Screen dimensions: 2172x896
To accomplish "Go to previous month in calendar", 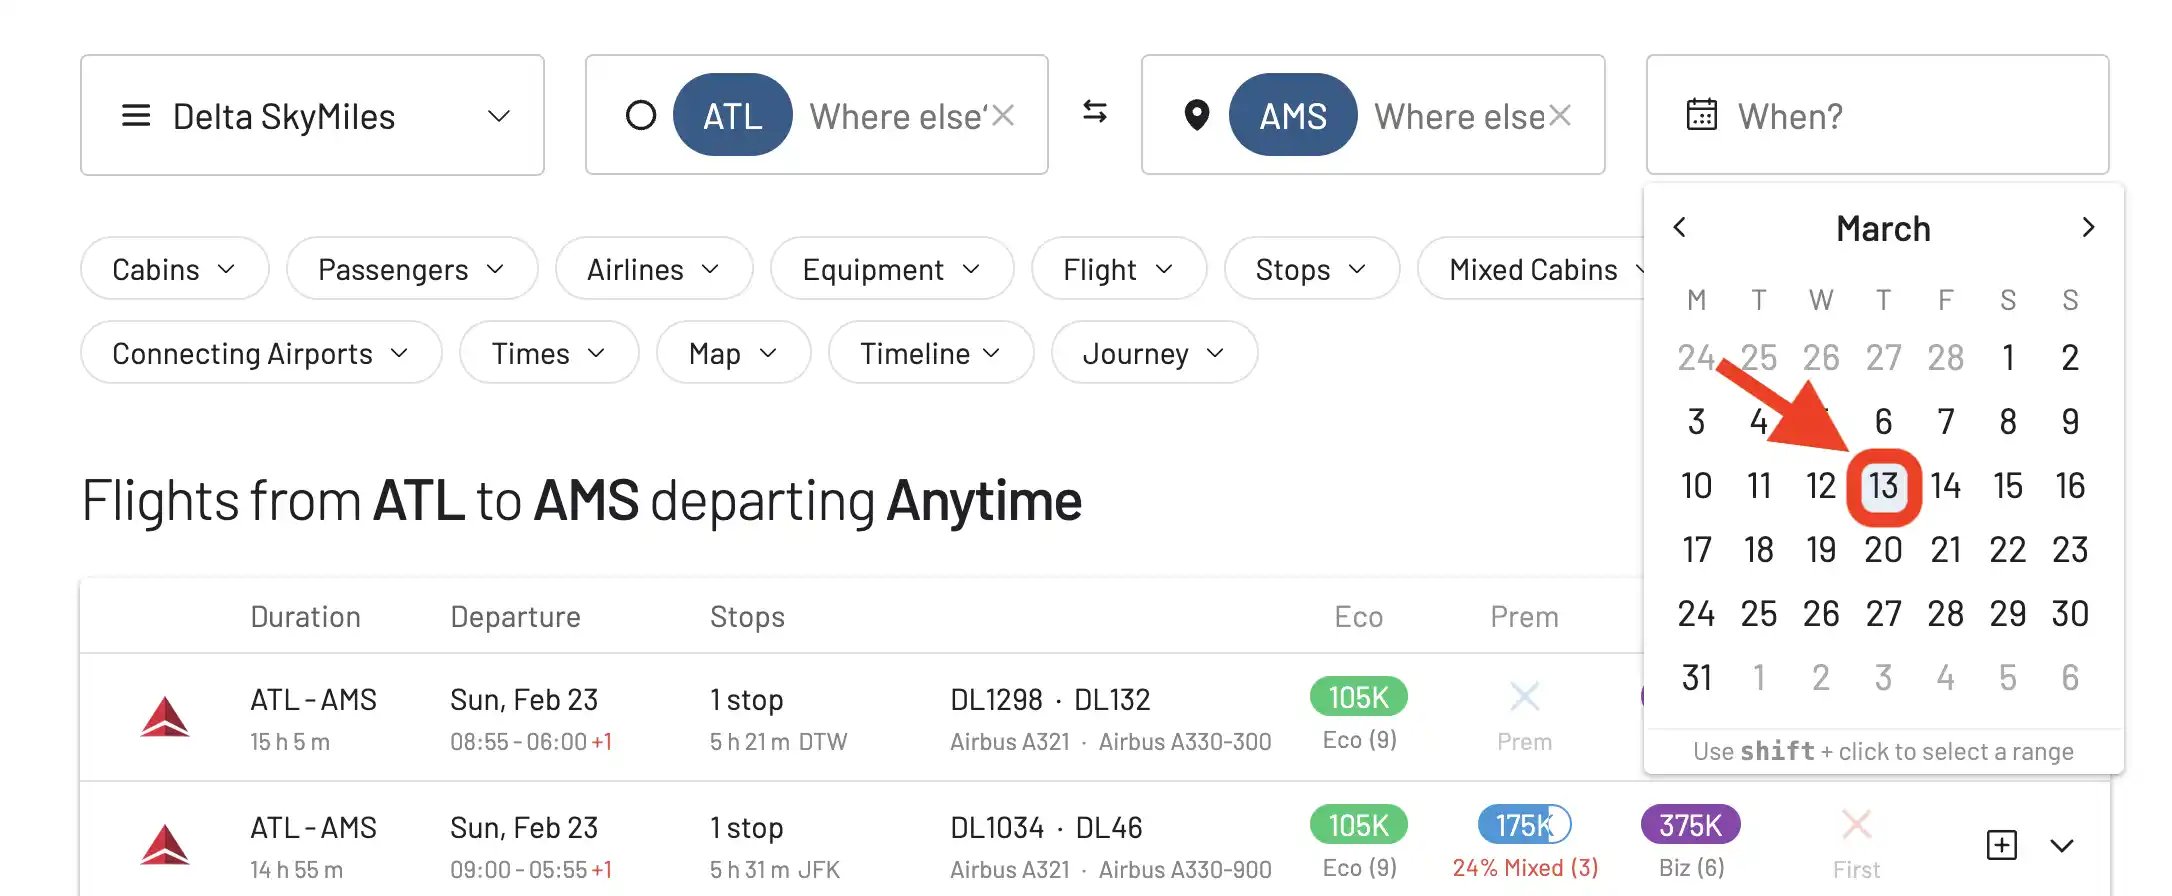I will (x=1680, y=227).
